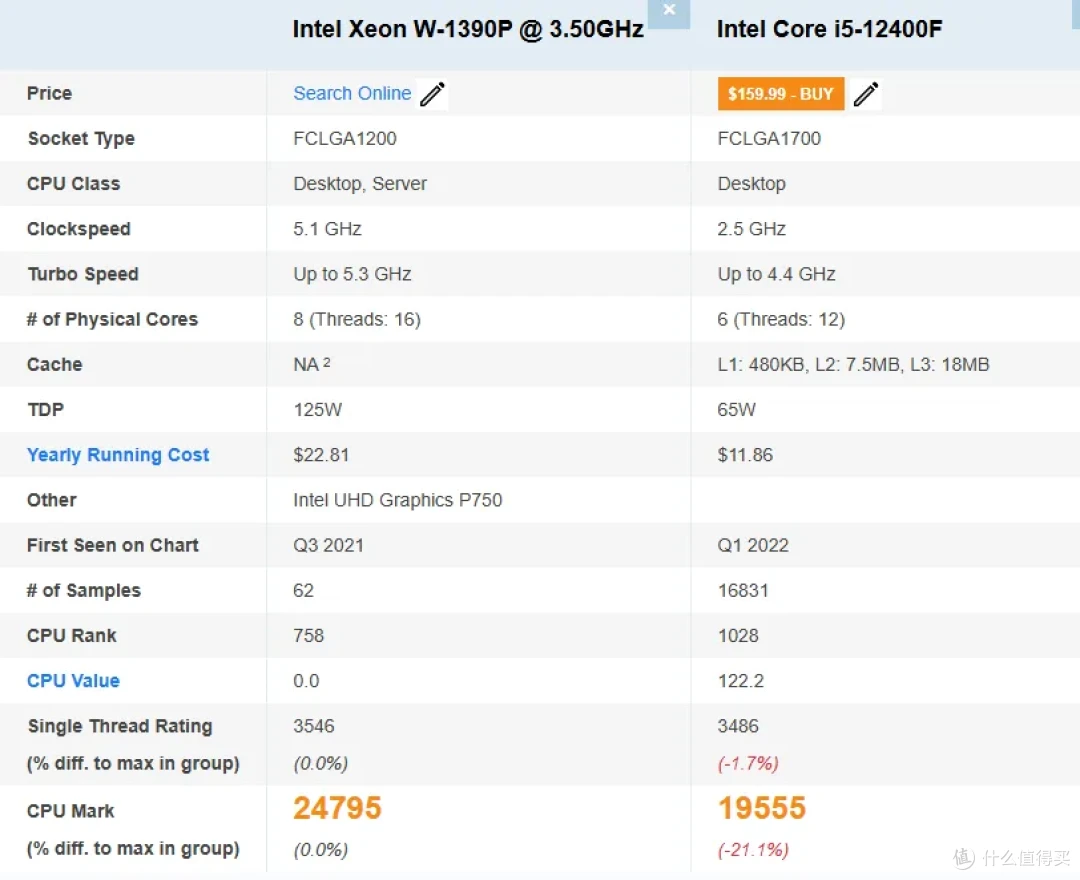The image size is (1080, 880).
Task: Click the 24795 CPU Mark score
Action: [x=337, y=808]
